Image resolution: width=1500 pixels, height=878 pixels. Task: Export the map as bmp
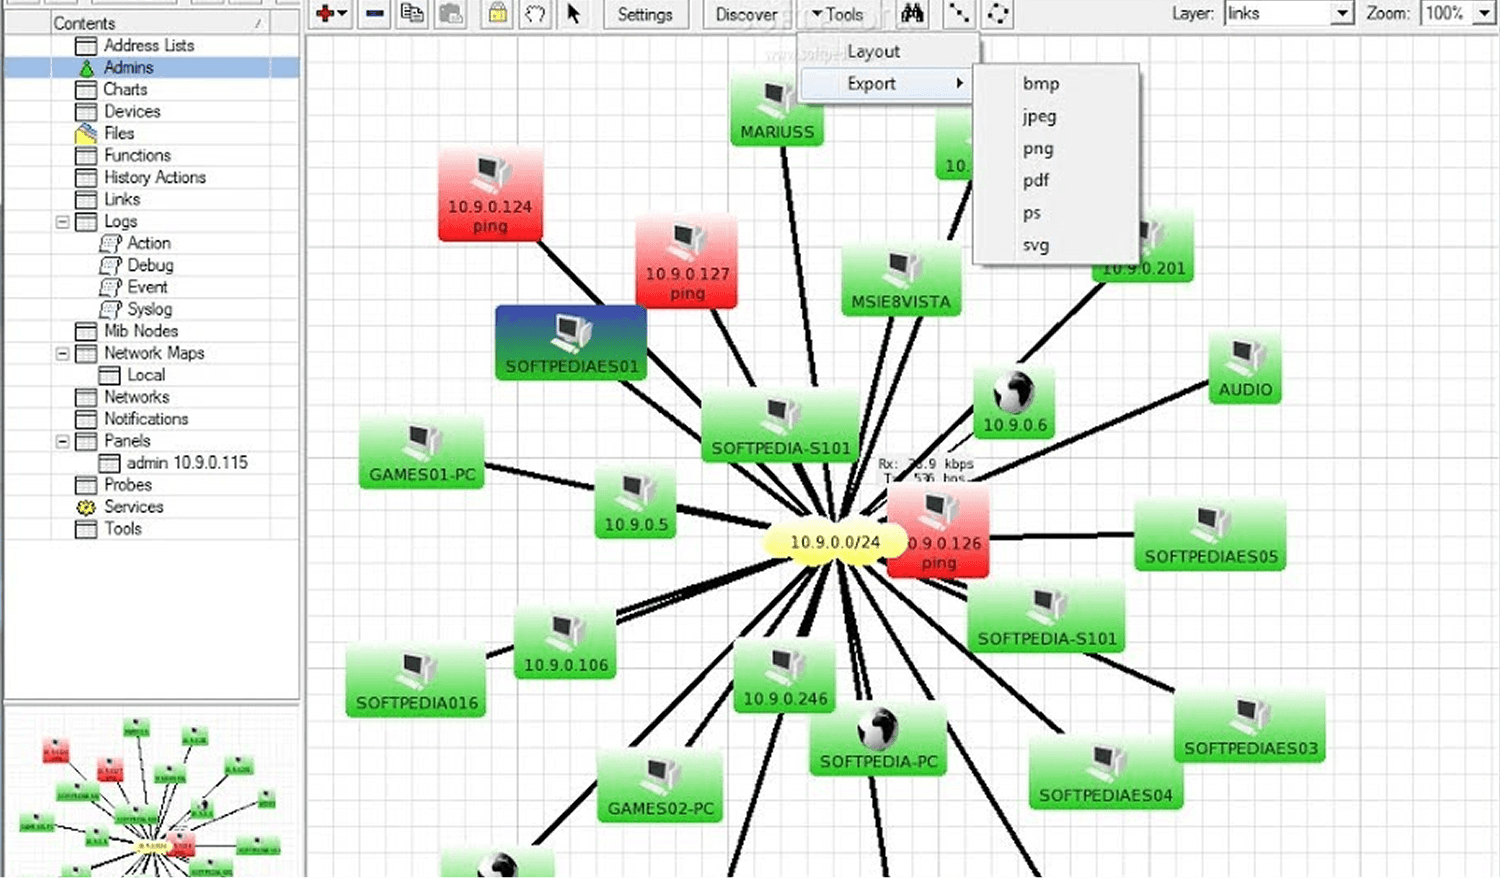pyautogui.click(x=1041, y=84)
